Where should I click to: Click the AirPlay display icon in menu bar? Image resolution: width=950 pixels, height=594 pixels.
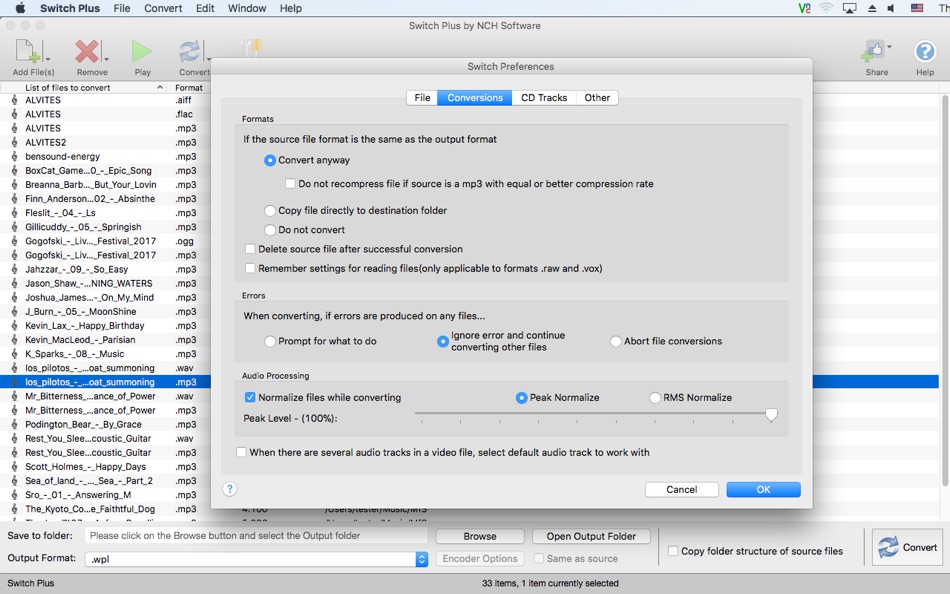point(849,8)
